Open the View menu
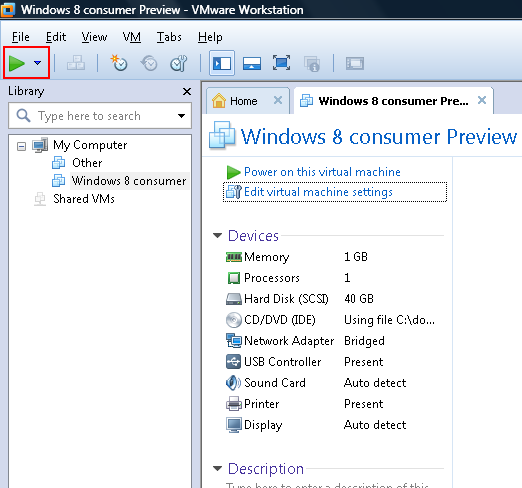This screenshot has width=522, height=488. pyautogui.click(x=94, y=37)
